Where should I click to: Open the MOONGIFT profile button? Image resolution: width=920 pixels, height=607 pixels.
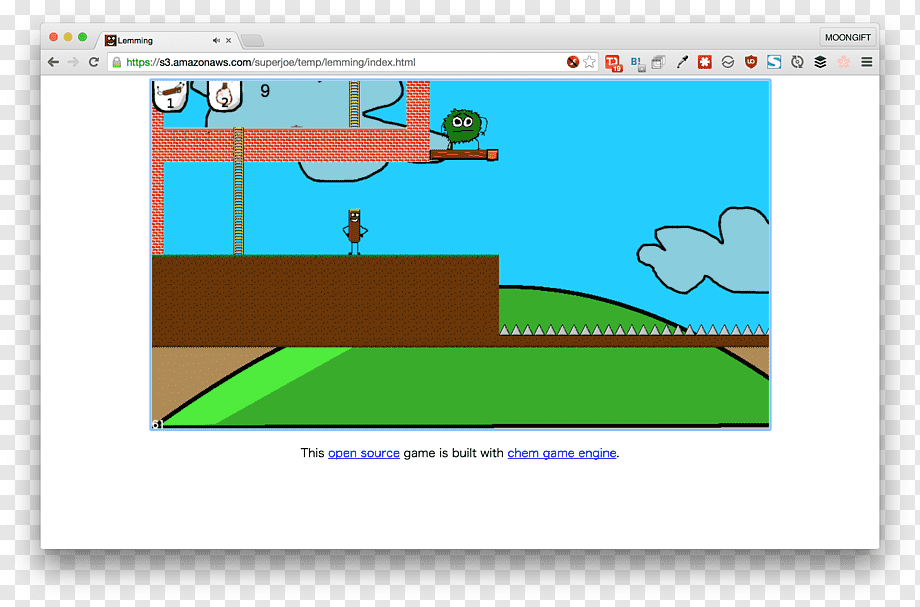point(847,38)
